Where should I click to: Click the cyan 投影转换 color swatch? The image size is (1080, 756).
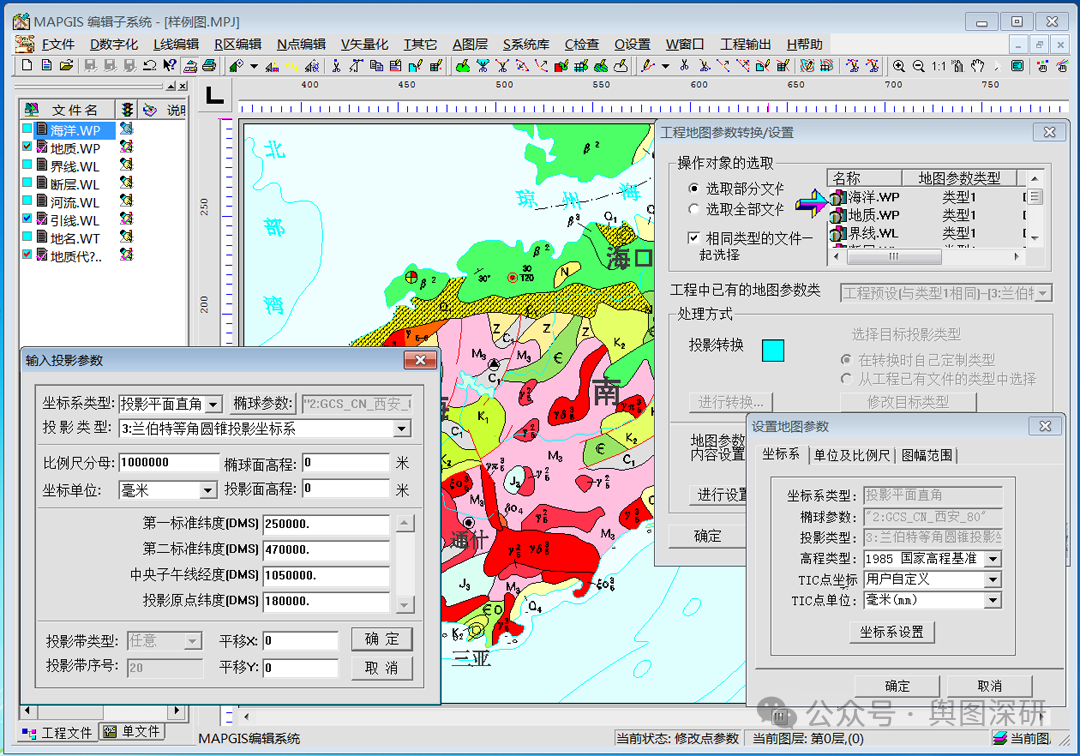pyautogui.click(x=773, y=350)
